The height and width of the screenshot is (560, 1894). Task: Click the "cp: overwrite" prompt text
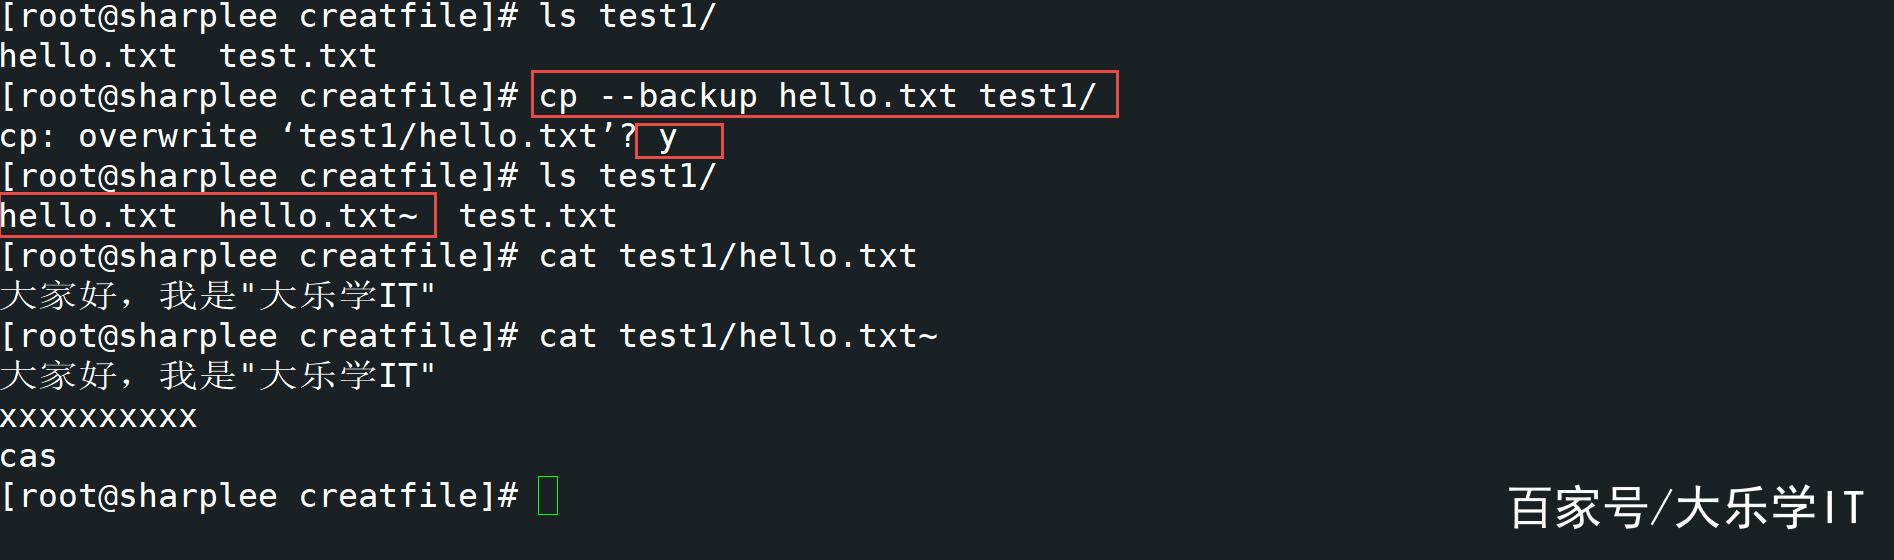(129, 136)
